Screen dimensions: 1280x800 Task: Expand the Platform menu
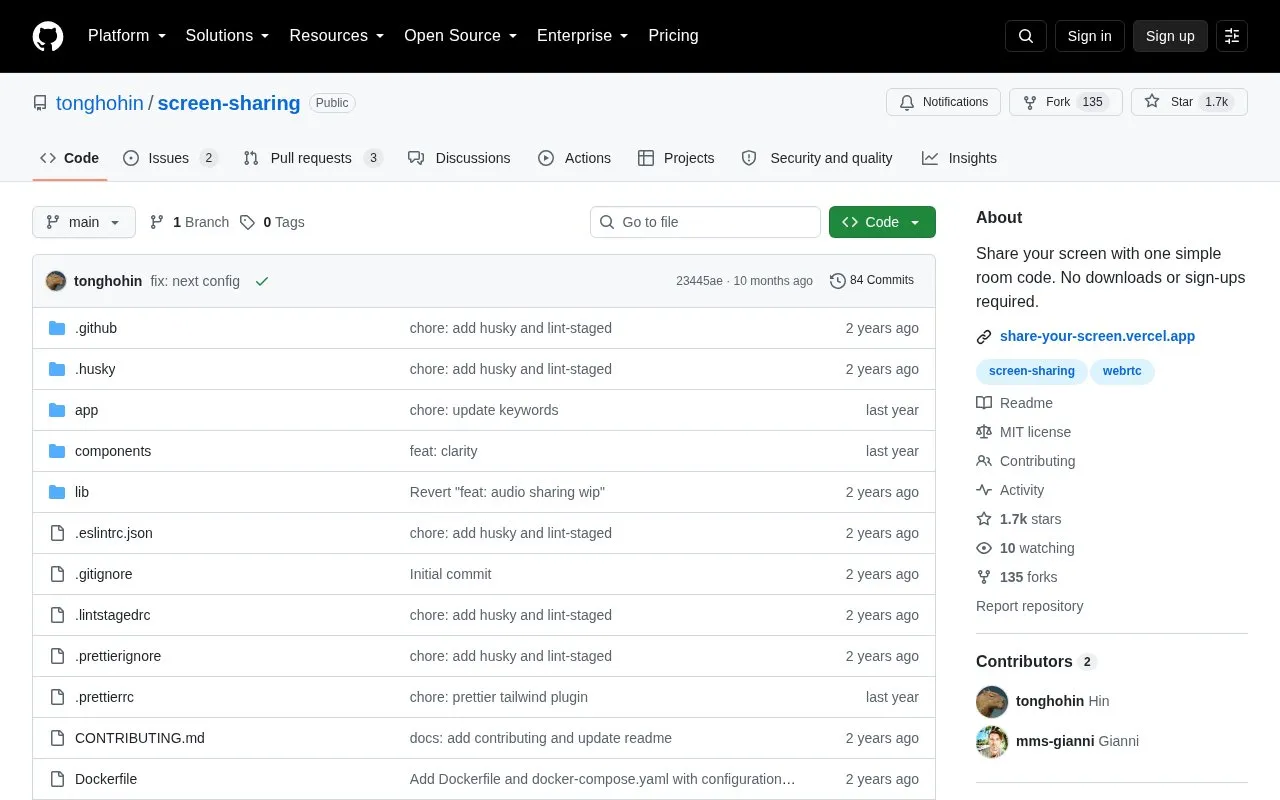coord(127,36)
